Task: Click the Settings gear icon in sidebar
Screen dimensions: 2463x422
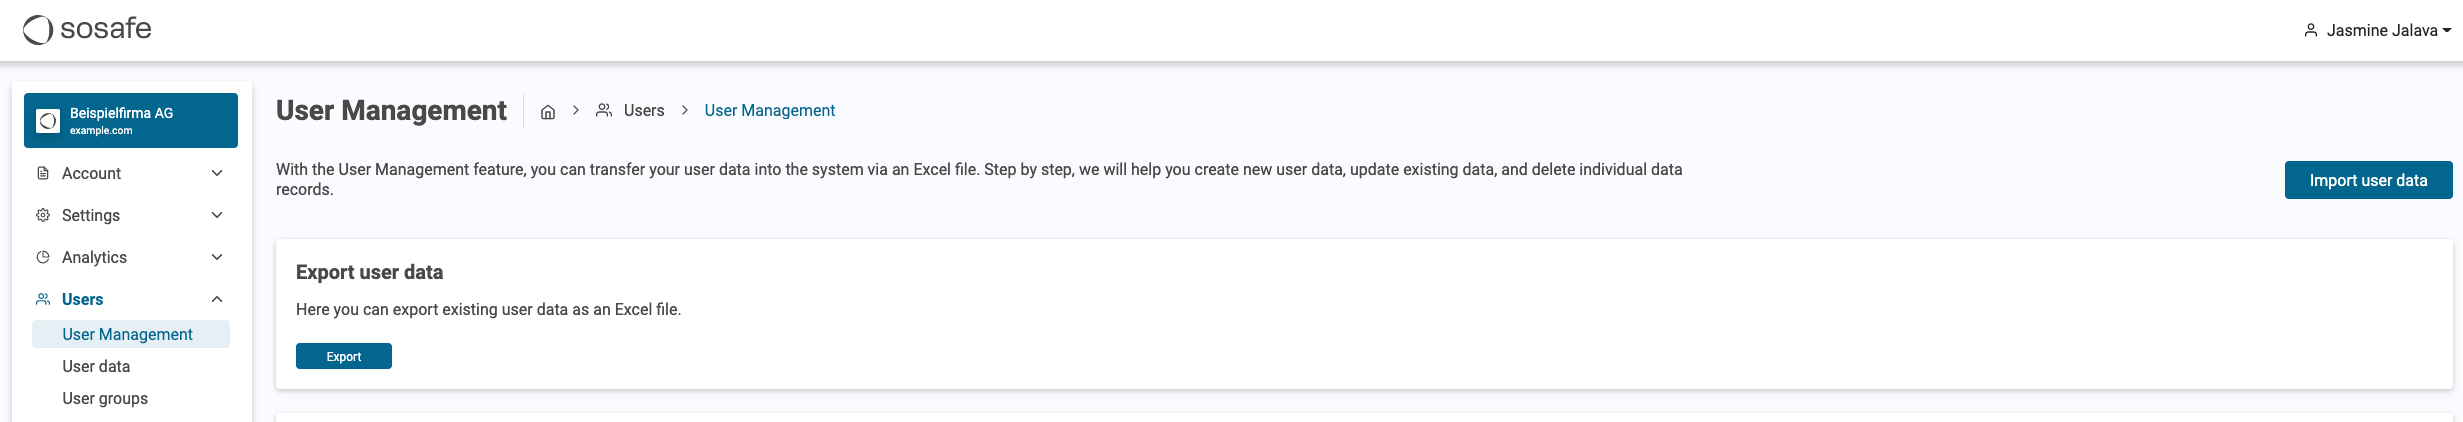Action: point(43,215)
